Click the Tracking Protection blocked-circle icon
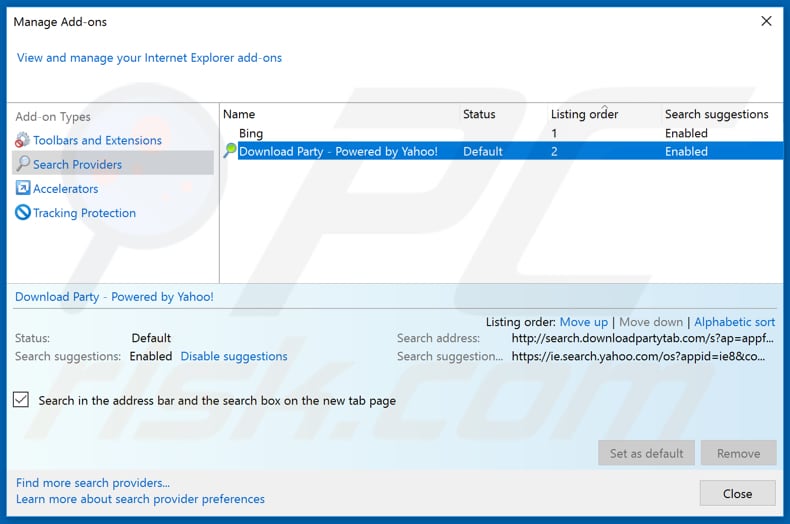 (23, 212)
